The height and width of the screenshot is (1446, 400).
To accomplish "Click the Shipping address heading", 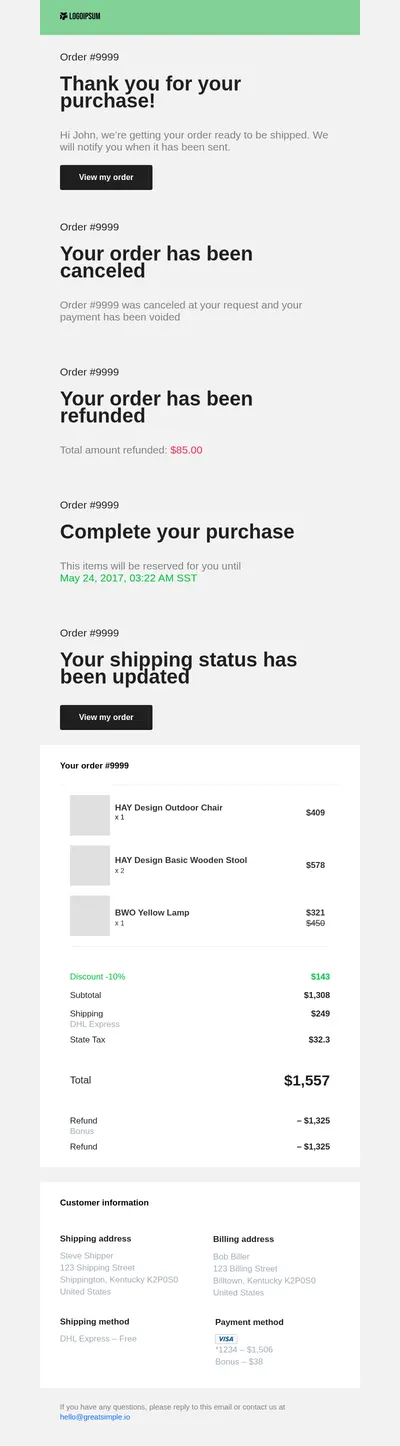I will [x=96, y=1238].
